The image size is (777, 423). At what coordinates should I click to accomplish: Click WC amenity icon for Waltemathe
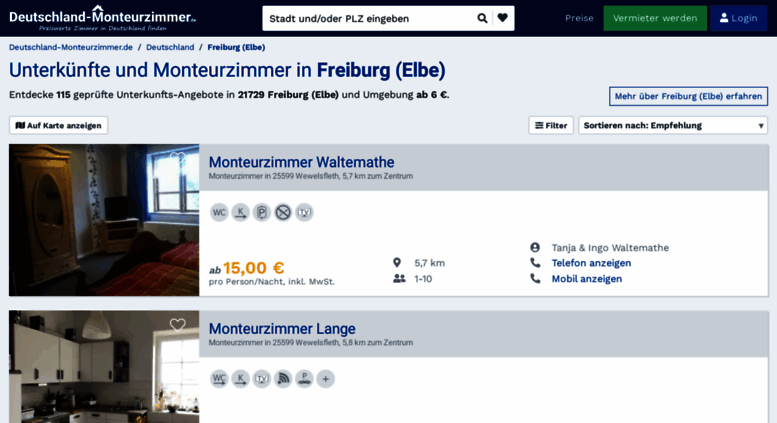[x=219, y=212]
